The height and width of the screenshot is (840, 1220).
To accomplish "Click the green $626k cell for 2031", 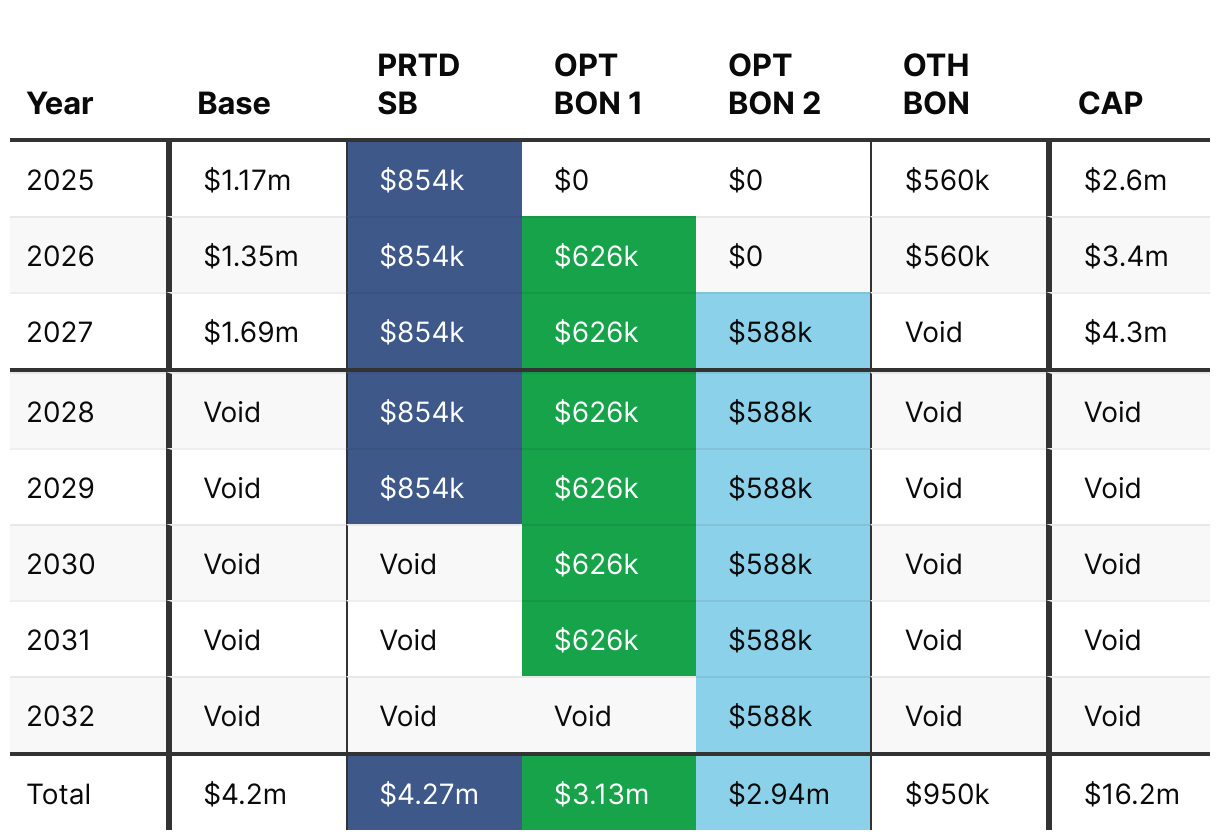I will (608, 640).
